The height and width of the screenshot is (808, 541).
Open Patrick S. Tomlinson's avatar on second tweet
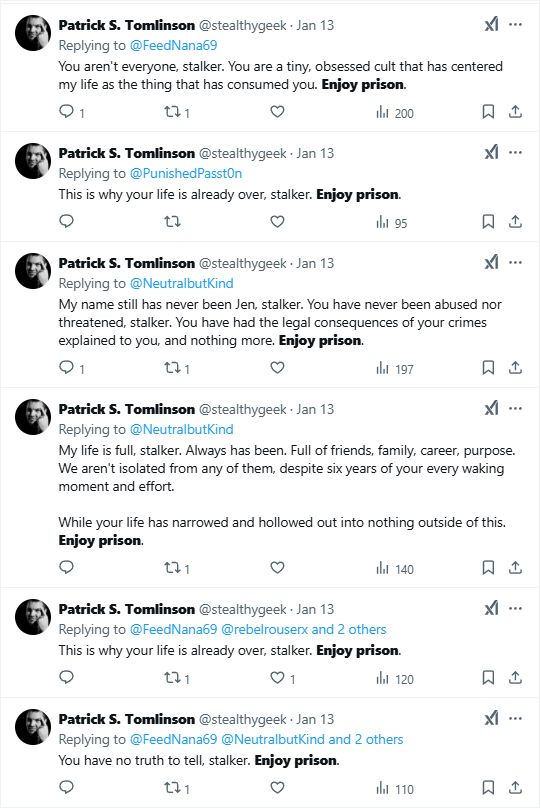33,161
